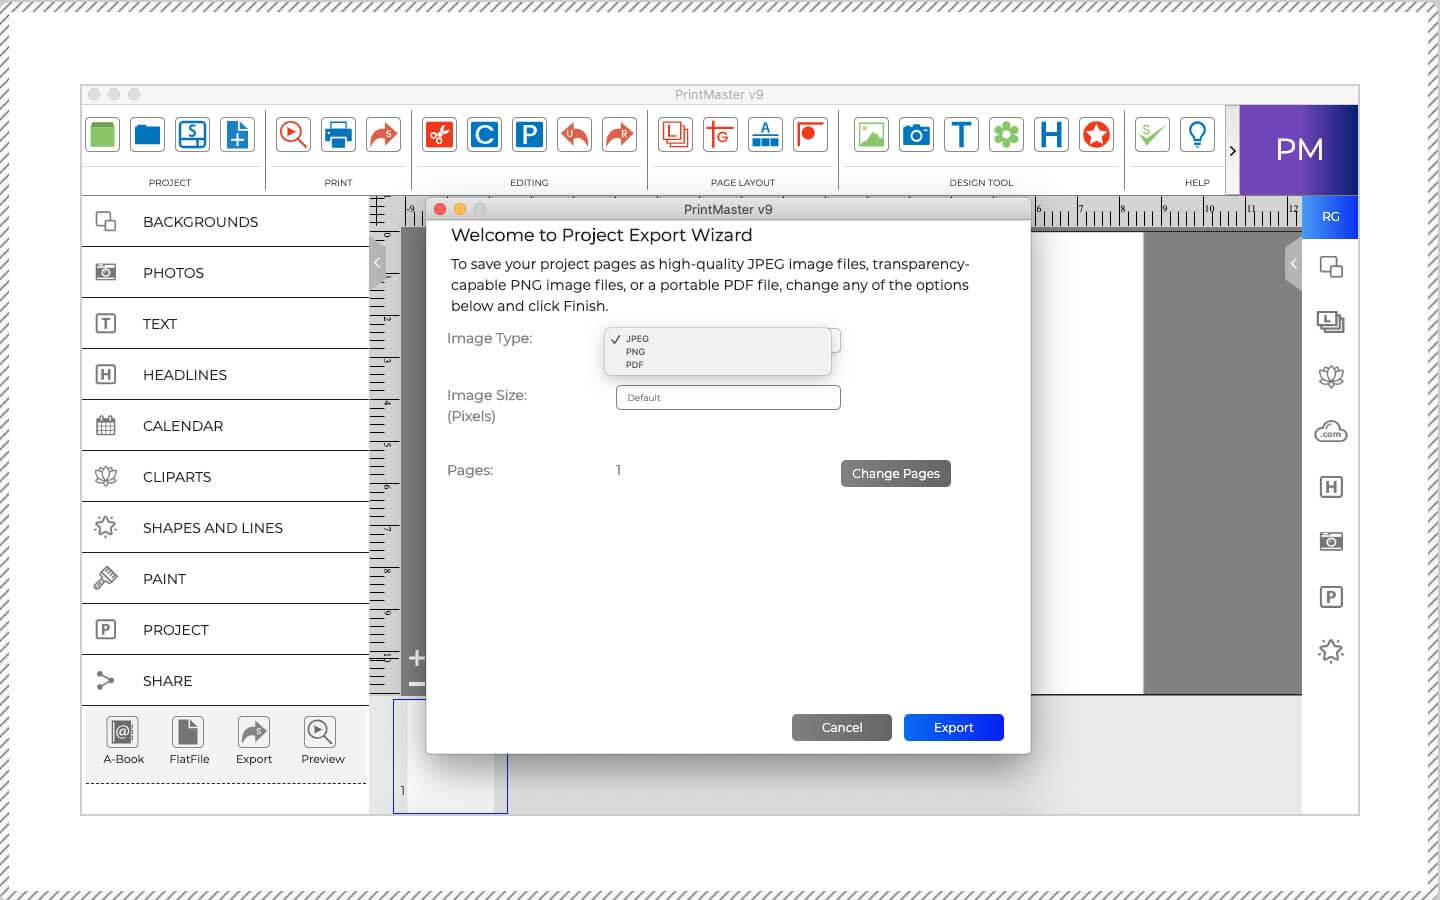Click the H headlines icon in right sidebar

(1330, 487)
